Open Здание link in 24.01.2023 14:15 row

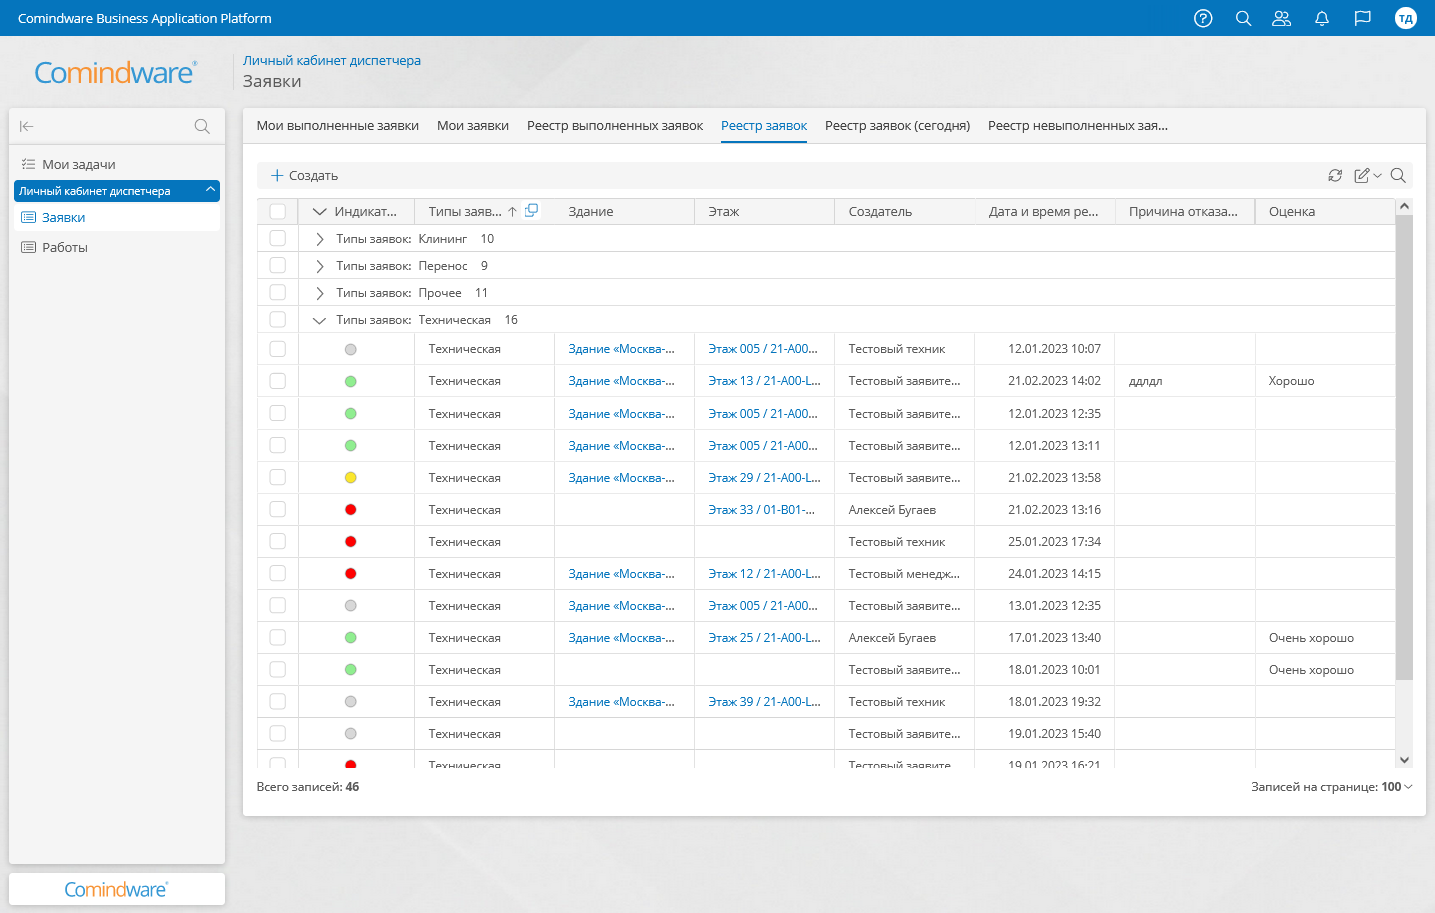[x=621, y=573]
